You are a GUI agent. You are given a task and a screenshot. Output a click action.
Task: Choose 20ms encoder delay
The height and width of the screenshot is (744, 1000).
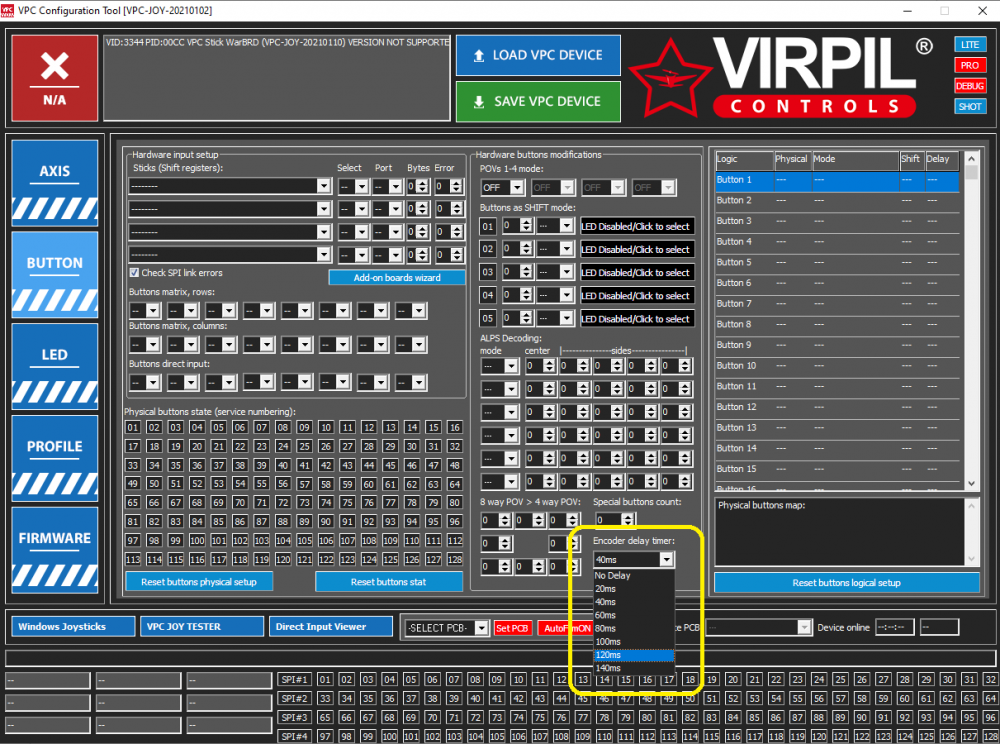(634, 588)
